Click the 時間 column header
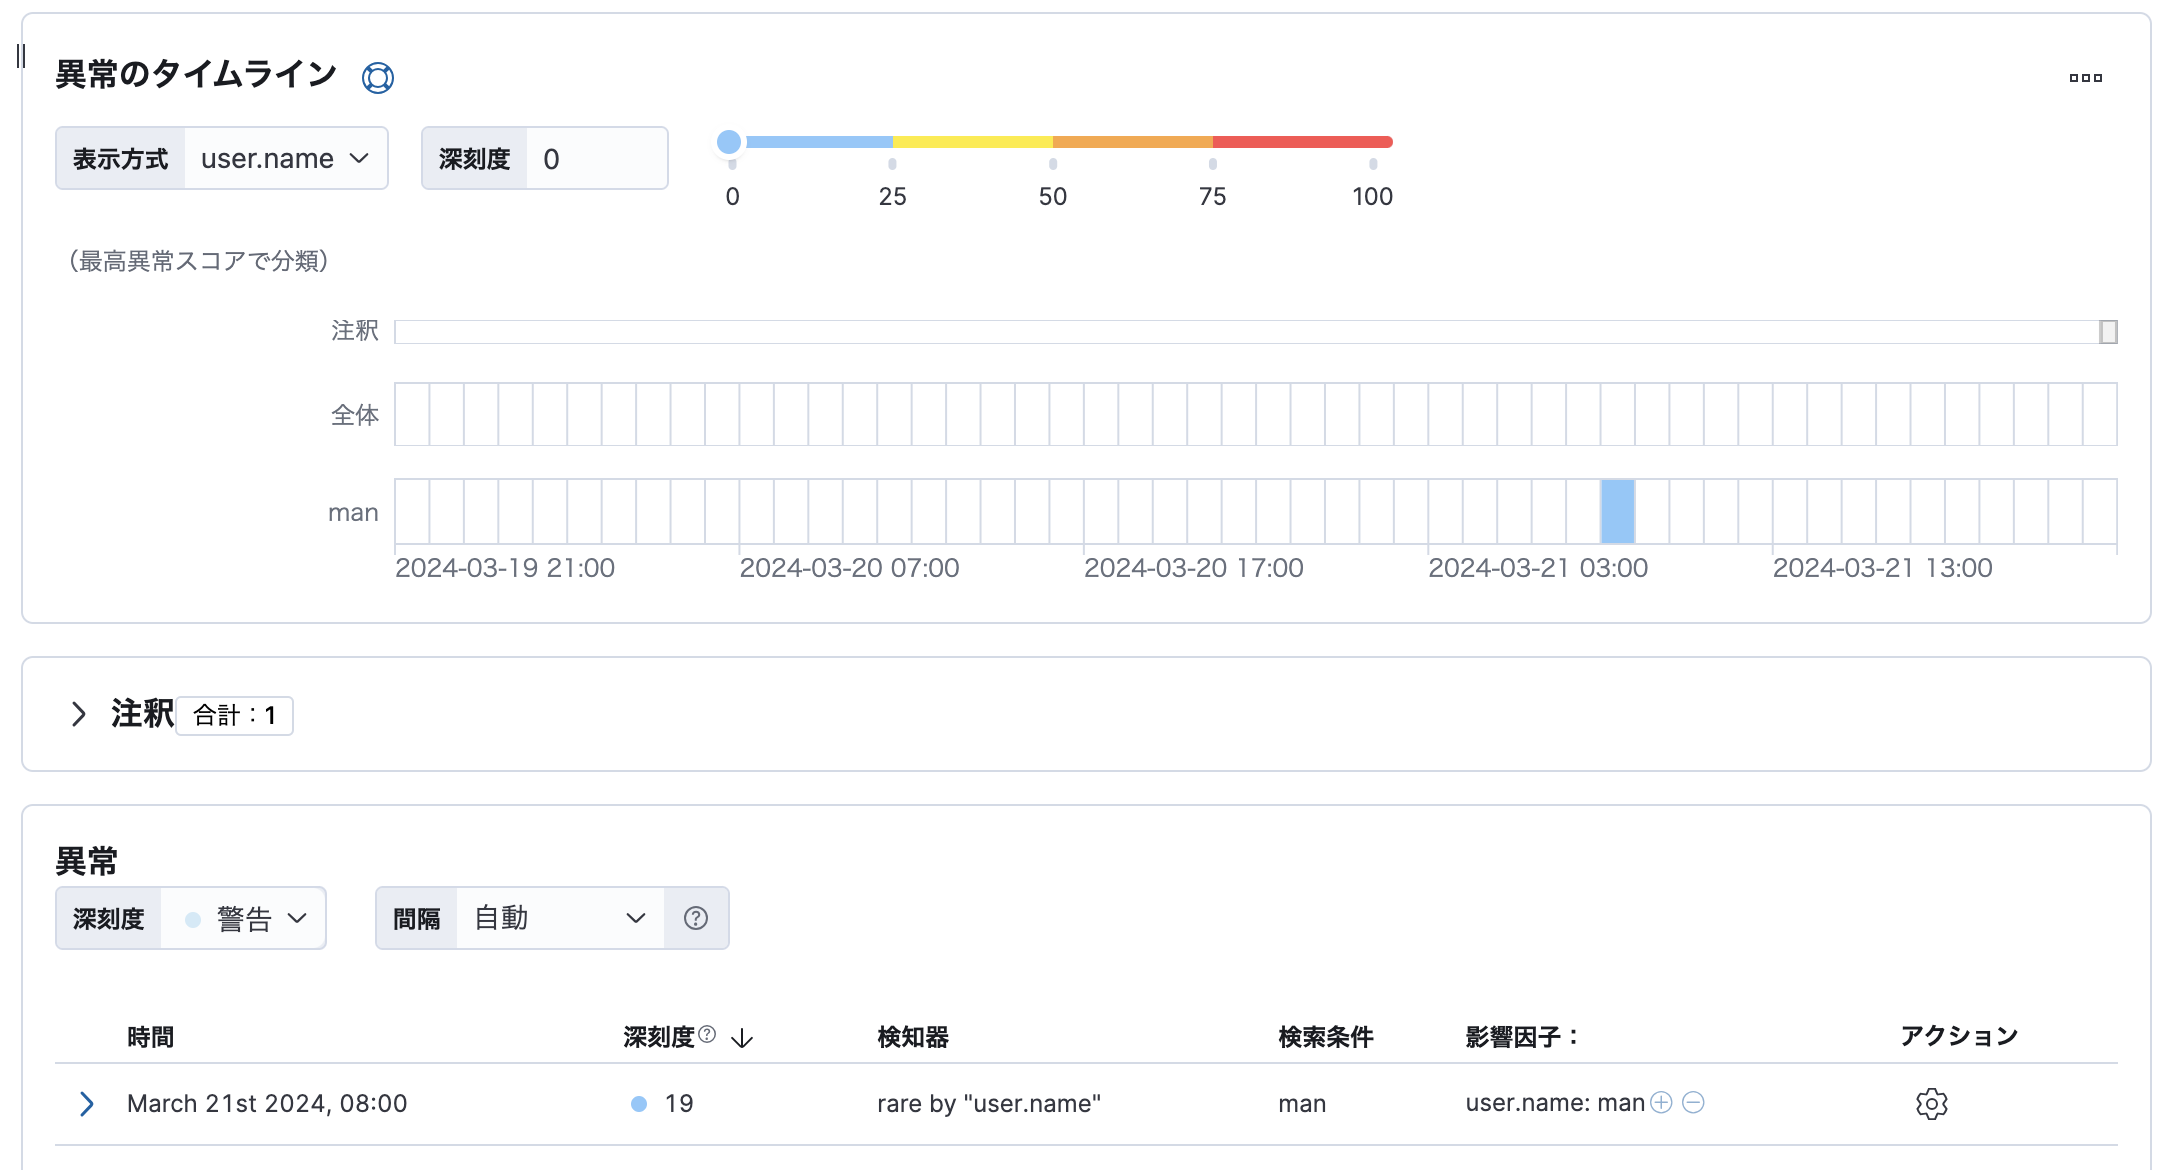Viewport: 2162px width, 1170px height. coord(151,1037)
